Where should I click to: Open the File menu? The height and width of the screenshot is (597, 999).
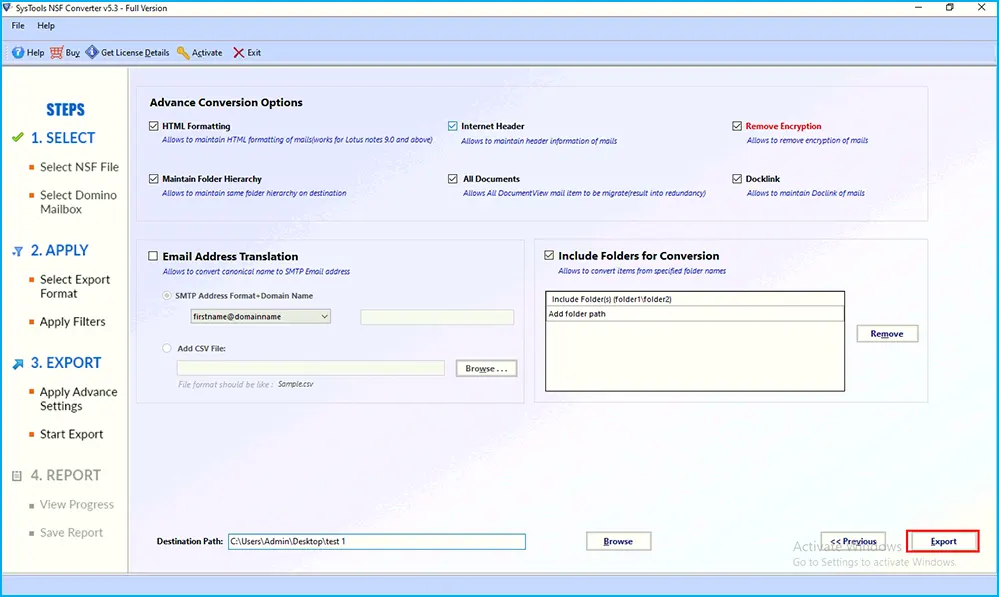(x=18, y=25)
